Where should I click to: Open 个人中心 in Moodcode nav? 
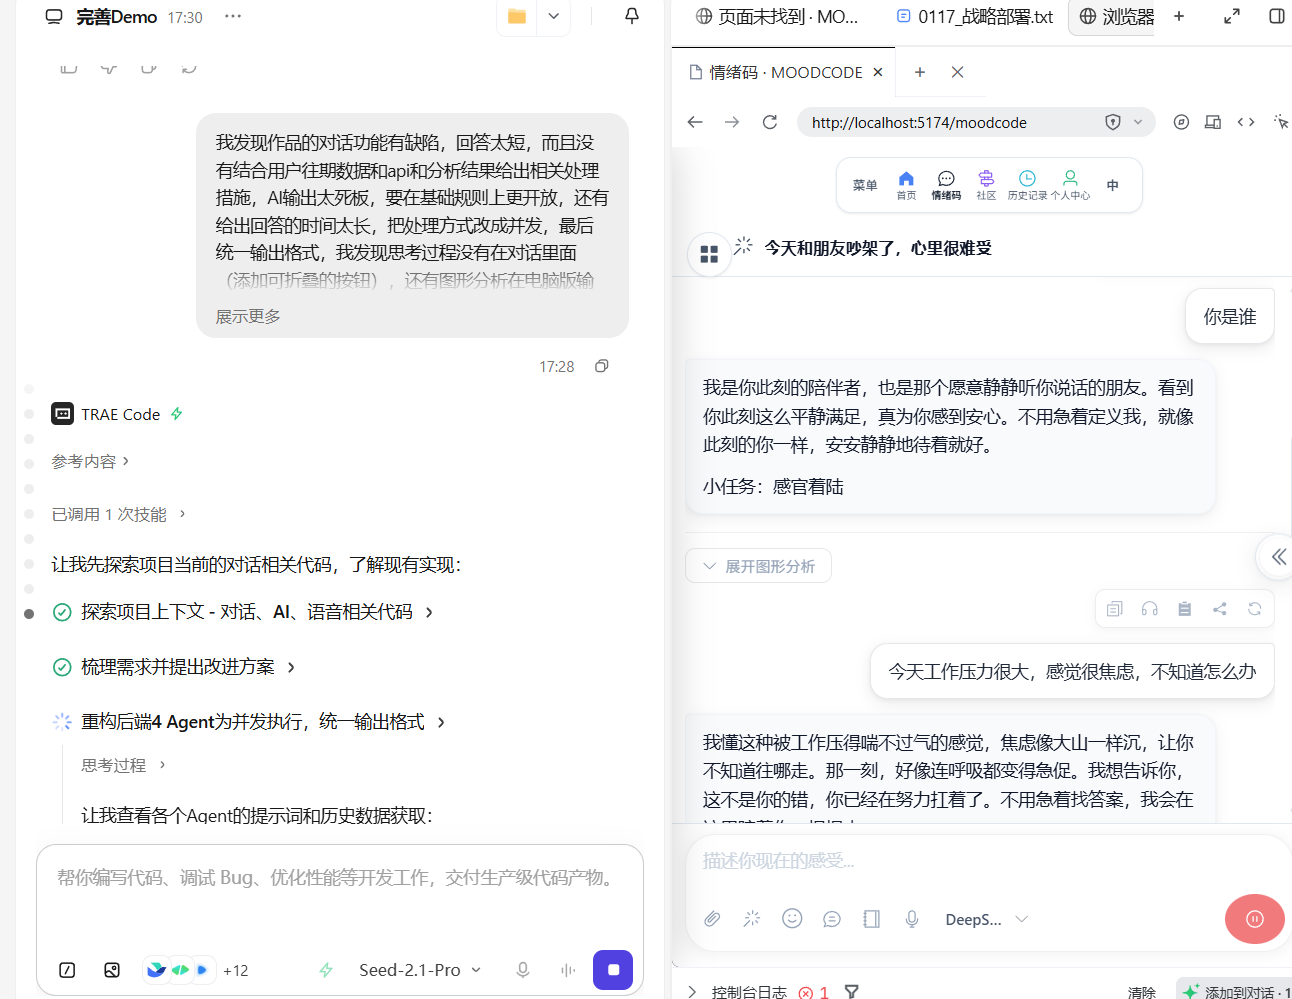coord(1070,185)
